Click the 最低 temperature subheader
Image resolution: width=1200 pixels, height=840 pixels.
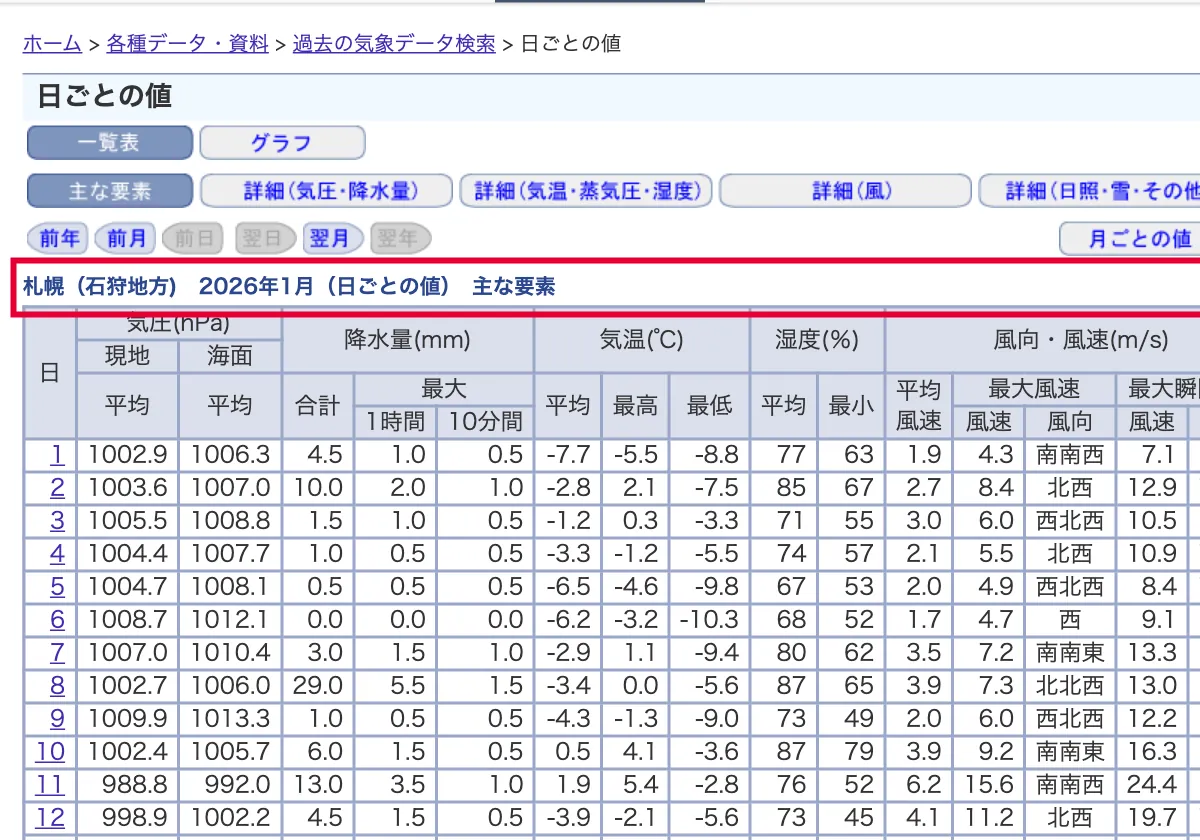click(710, 406)
